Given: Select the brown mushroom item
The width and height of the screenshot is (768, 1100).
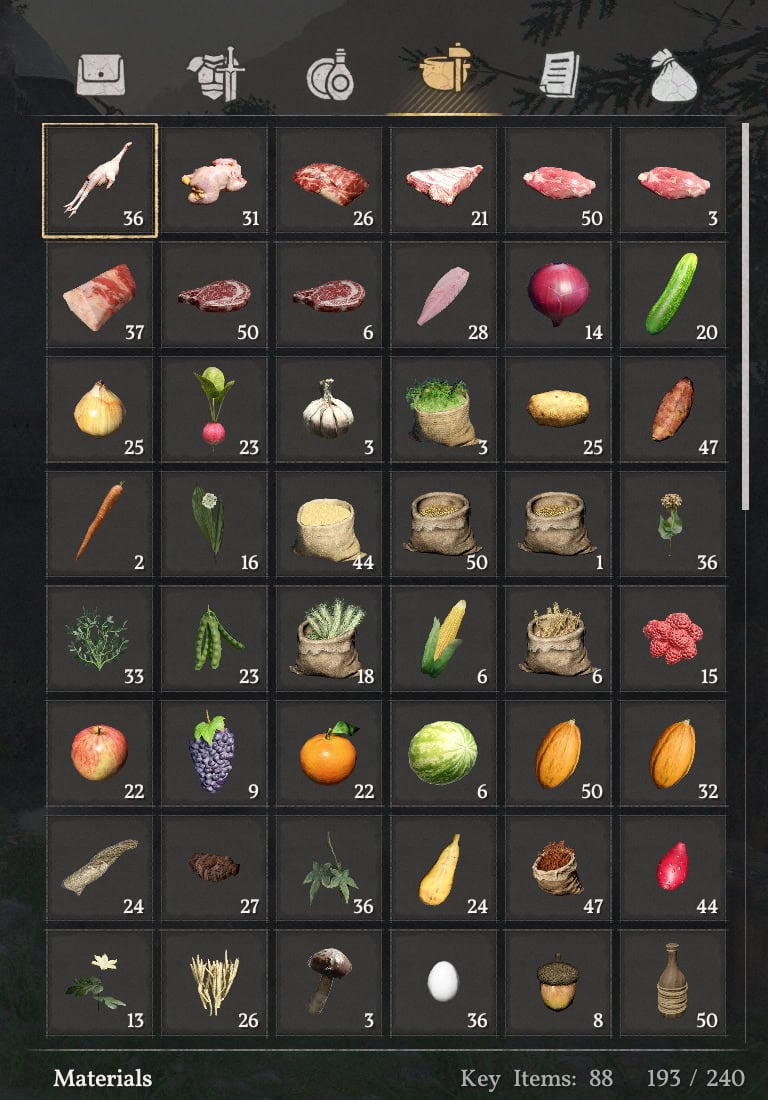Looking at the screenshot, I should [329, 983].
